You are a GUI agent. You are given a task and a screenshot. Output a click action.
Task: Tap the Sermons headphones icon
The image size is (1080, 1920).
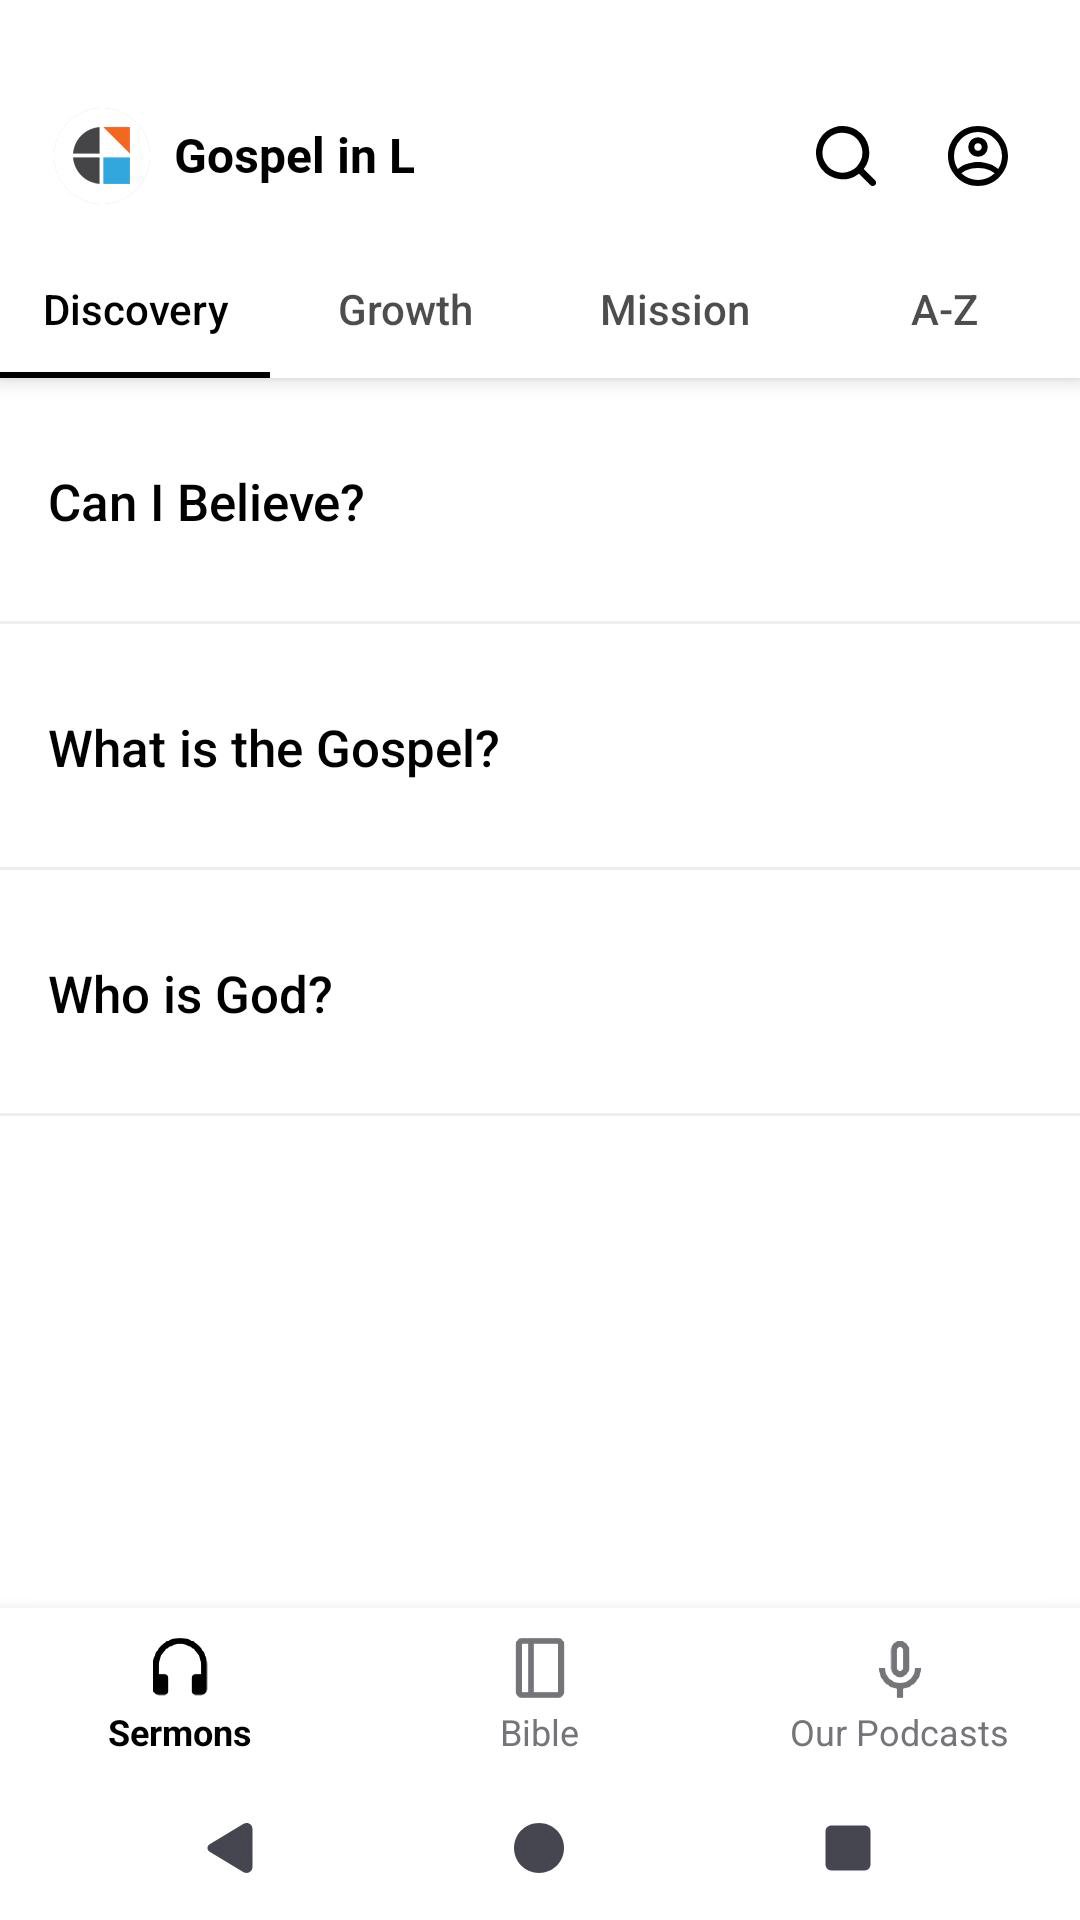180,1667
